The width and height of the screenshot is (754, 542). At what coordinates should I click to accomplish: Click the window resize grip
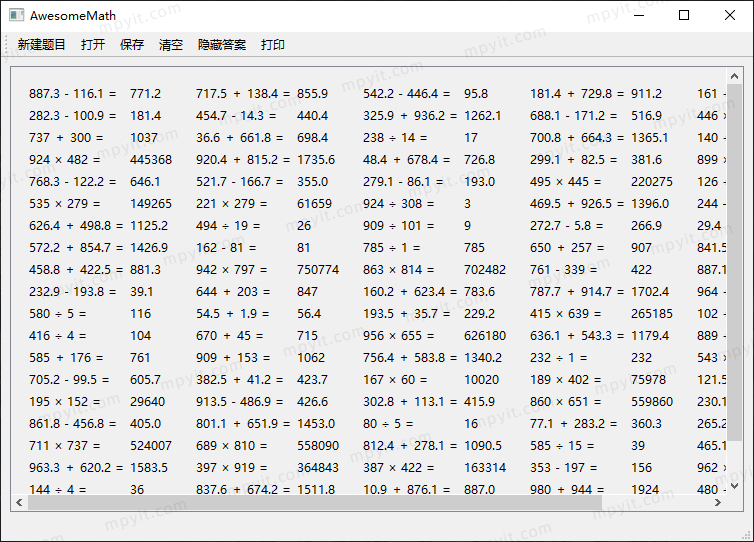[x=748, y=536]
